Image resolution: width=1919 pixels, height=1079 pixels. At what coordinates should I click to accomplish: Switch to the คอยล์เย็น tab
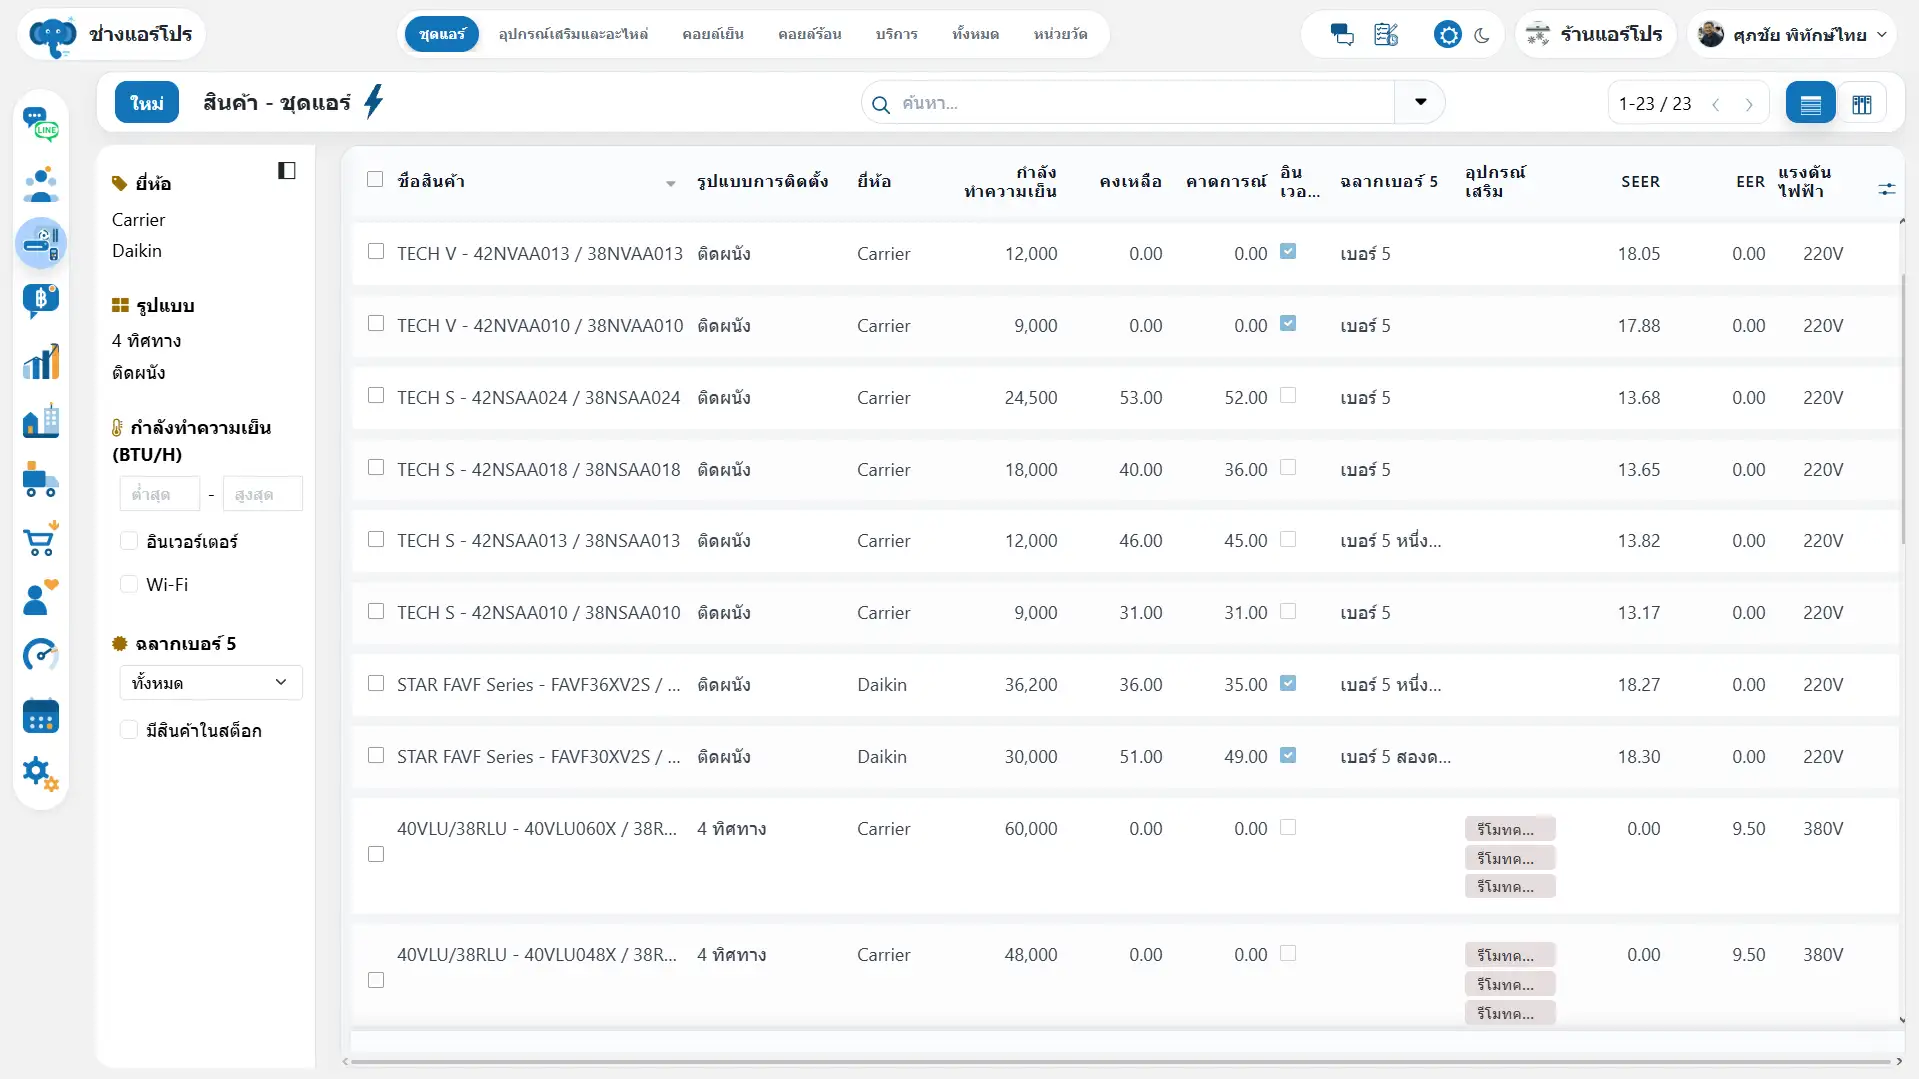713,34
